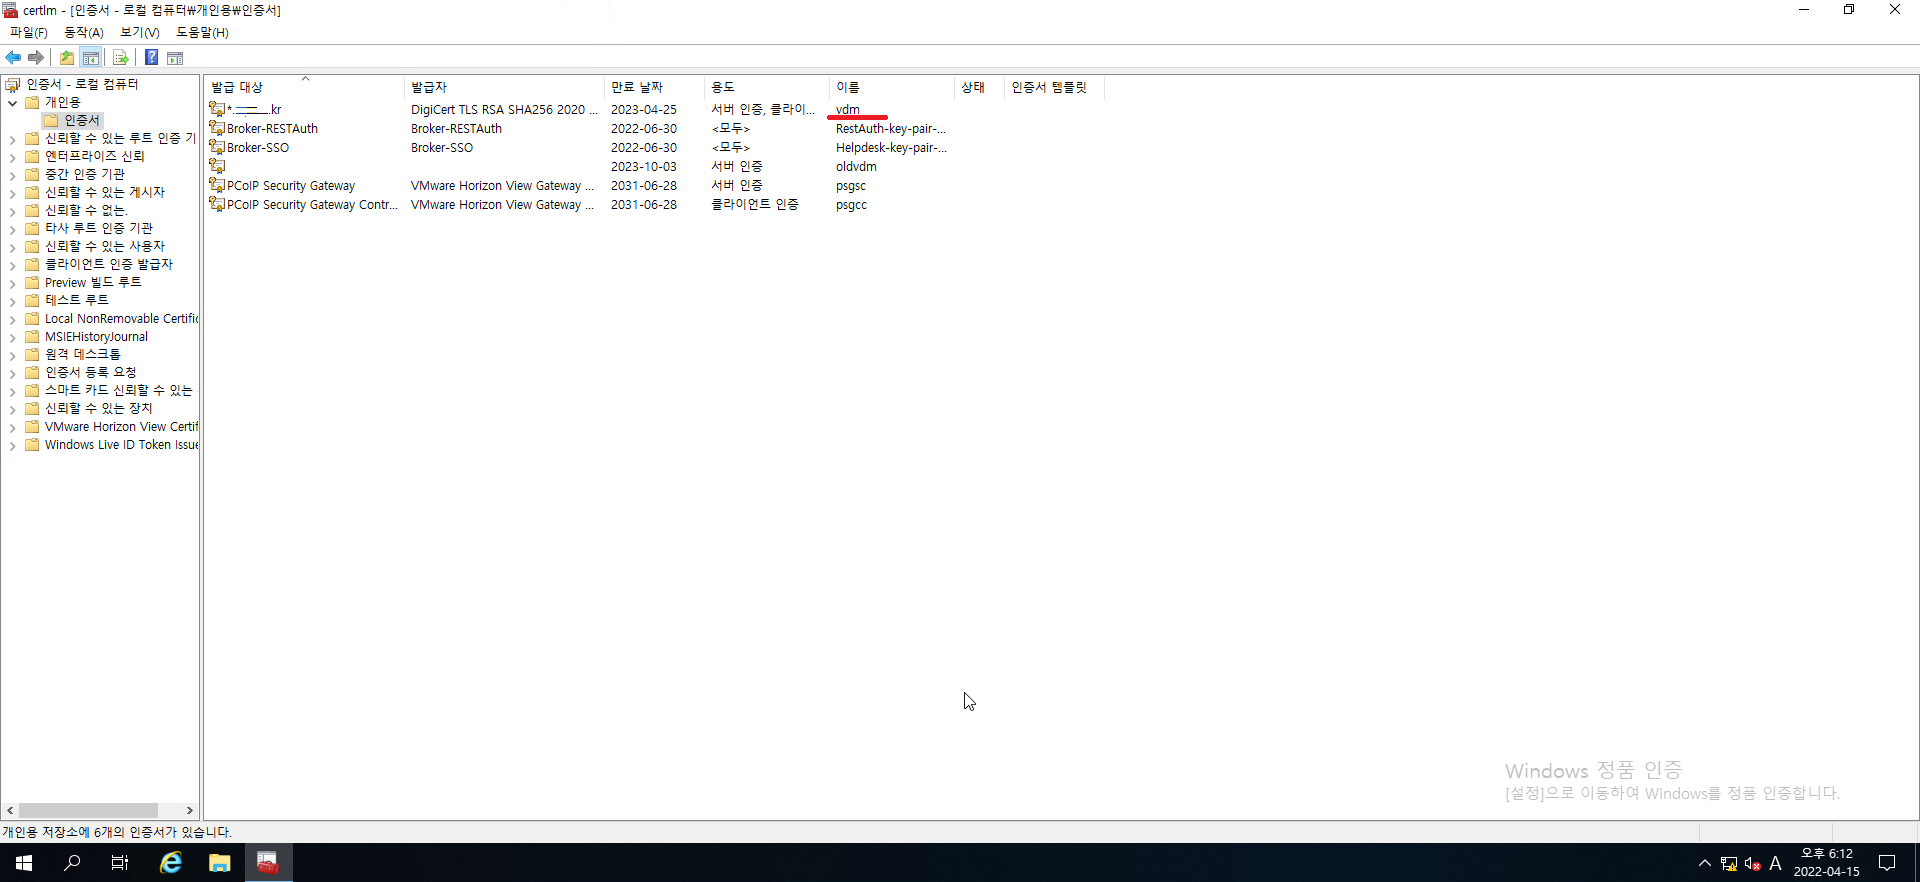
Task: Expand the 인증서 등록 요청 node
Action: click(12, 373)
